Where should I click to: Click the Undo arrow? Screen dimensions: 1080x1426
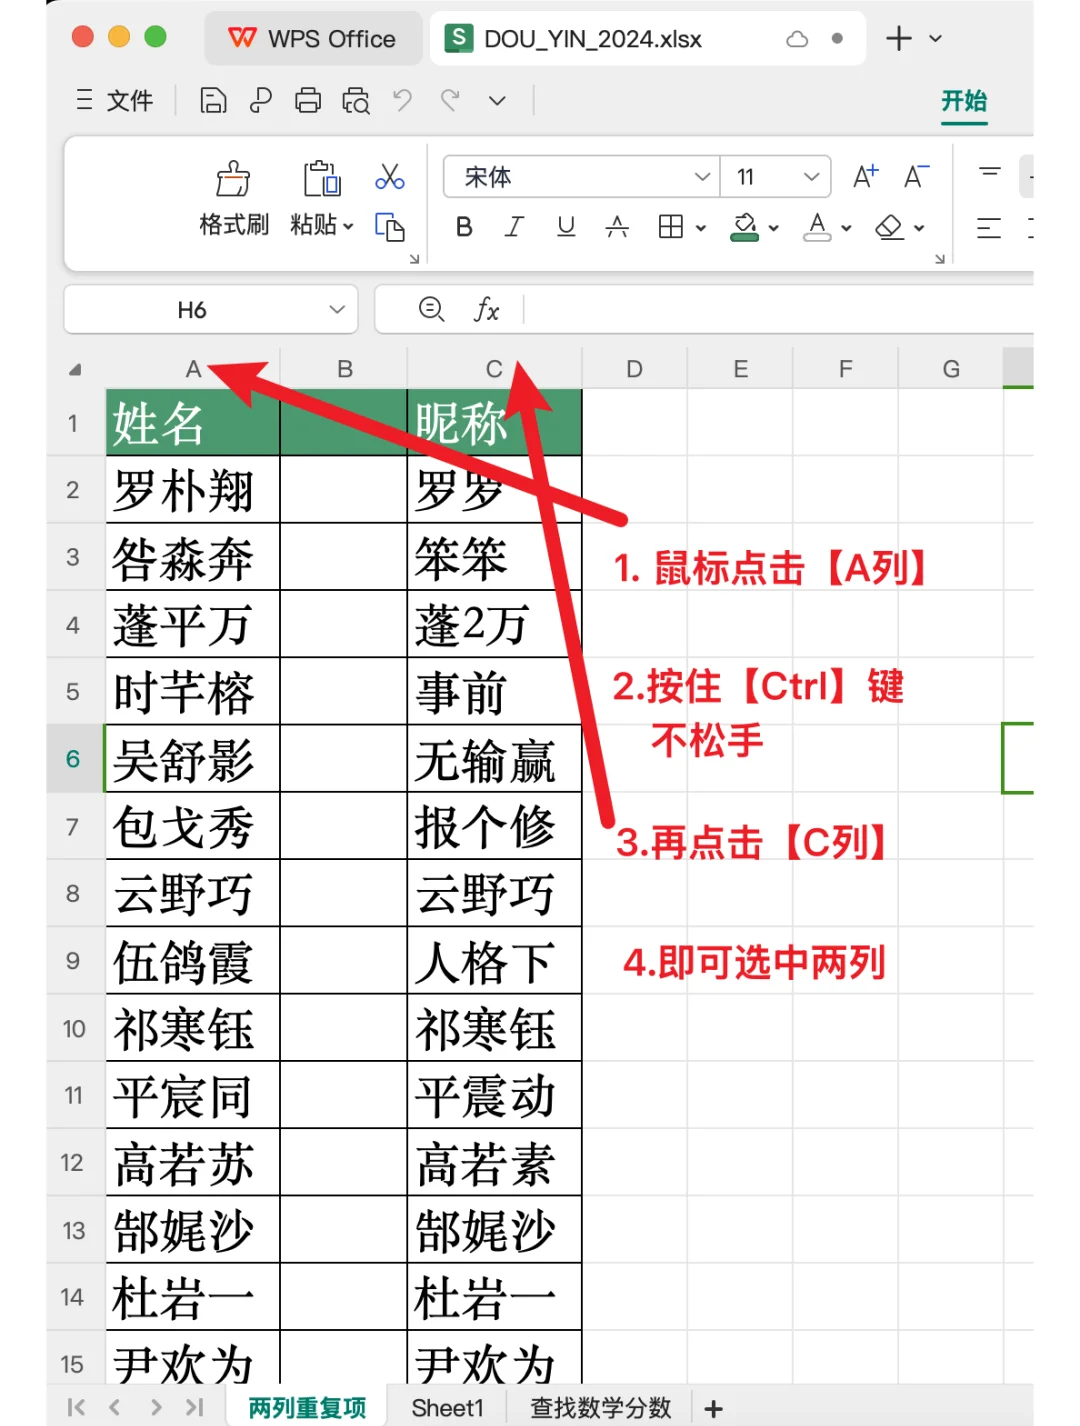click(402, 100)
